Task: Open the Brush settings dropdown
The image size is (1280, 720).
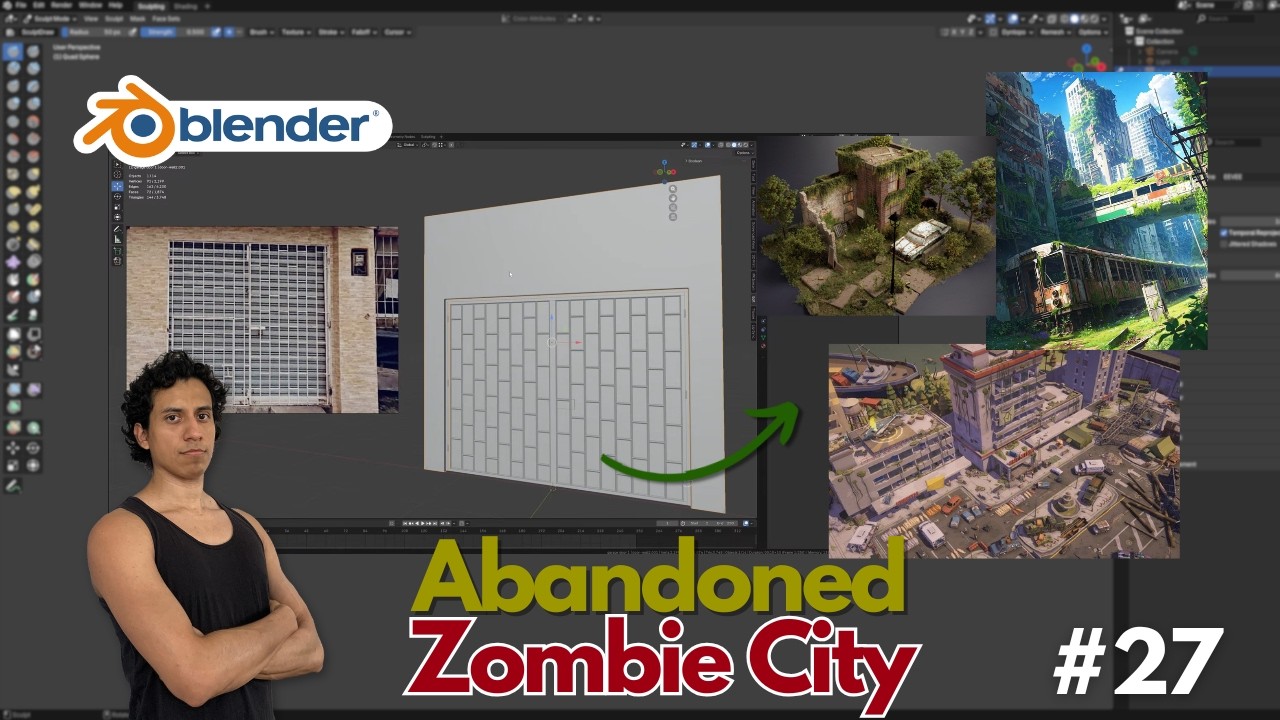Action: tap(262, 32)
